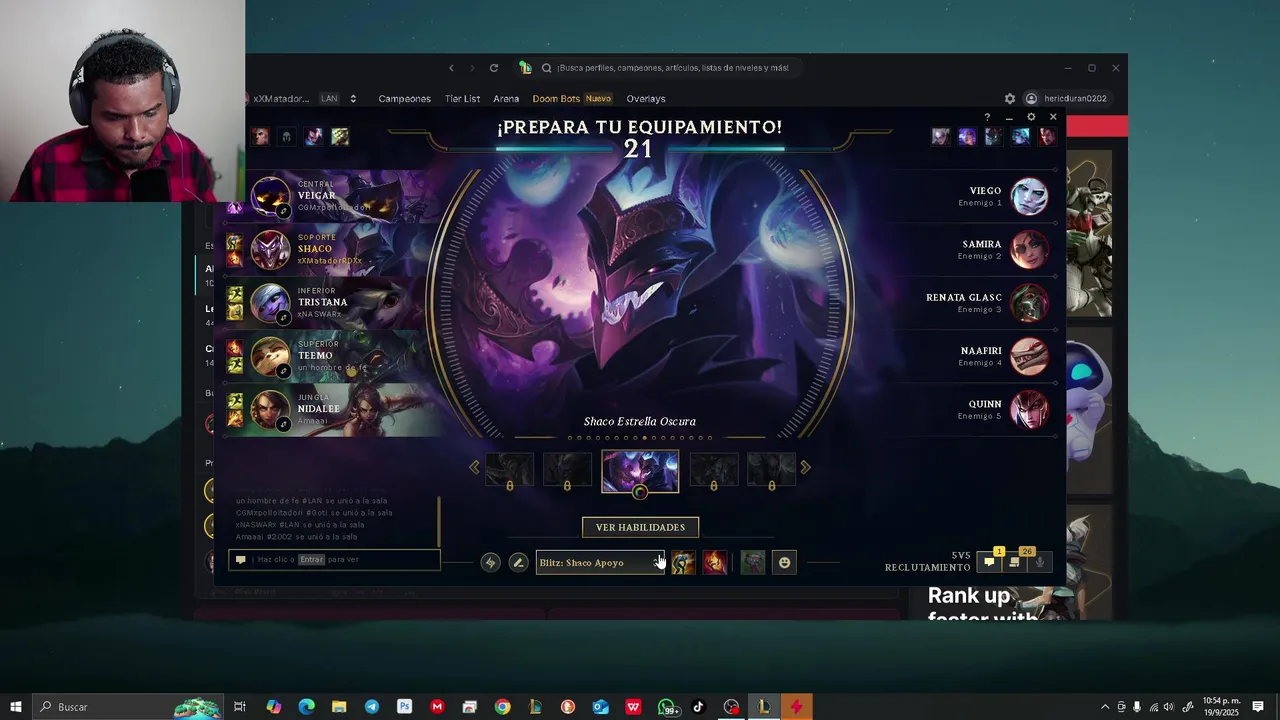
Task: Click the Windows taskbar search box
Action: (x=127, y=707)
